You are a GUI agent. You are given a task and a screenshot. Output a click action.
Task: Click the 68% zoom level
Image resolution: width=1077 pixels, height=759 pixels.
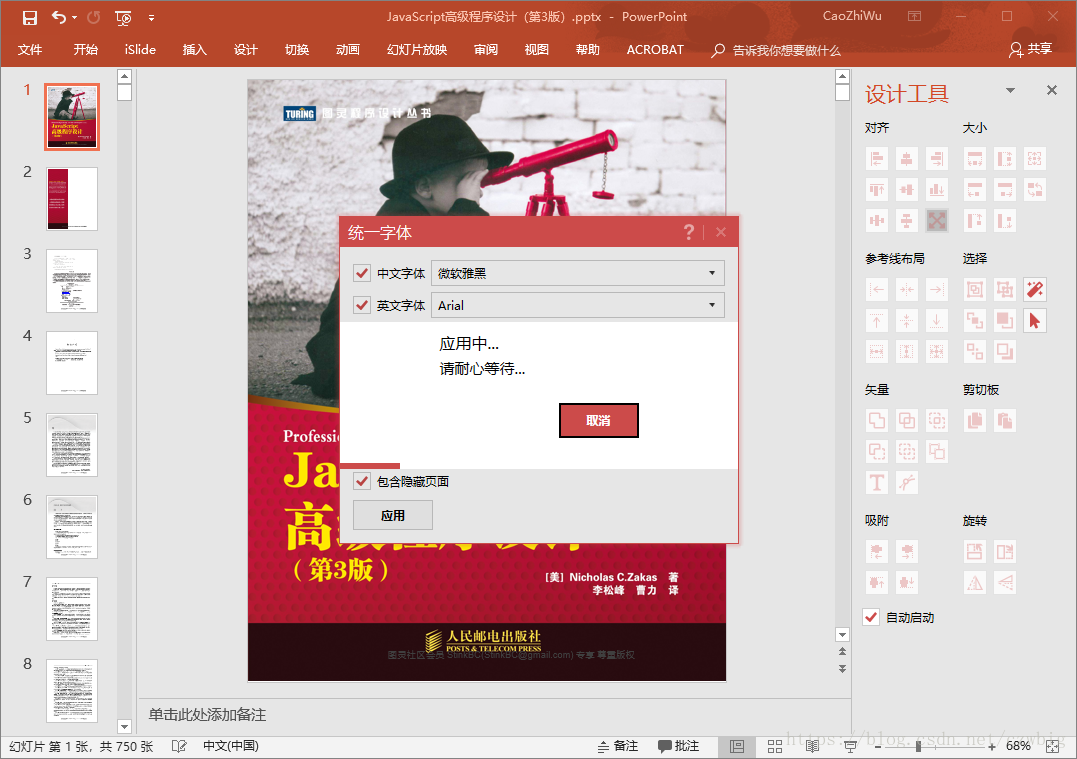pos(1018,746)
